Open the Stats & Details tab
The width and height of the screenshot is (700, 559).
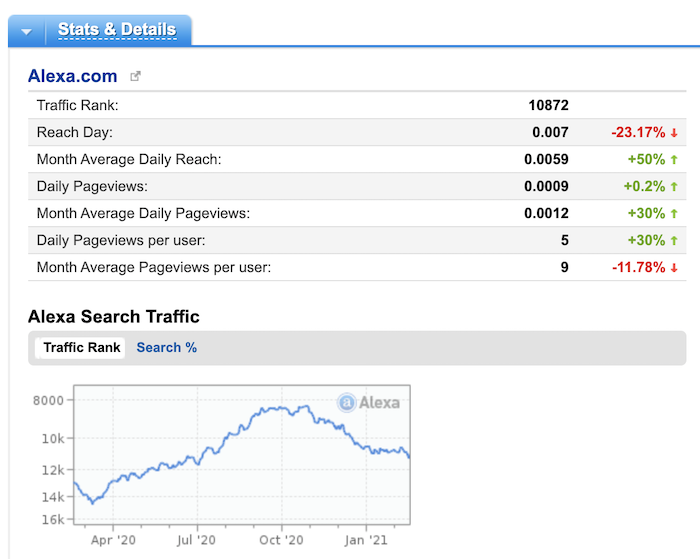[x=117, y=29]
